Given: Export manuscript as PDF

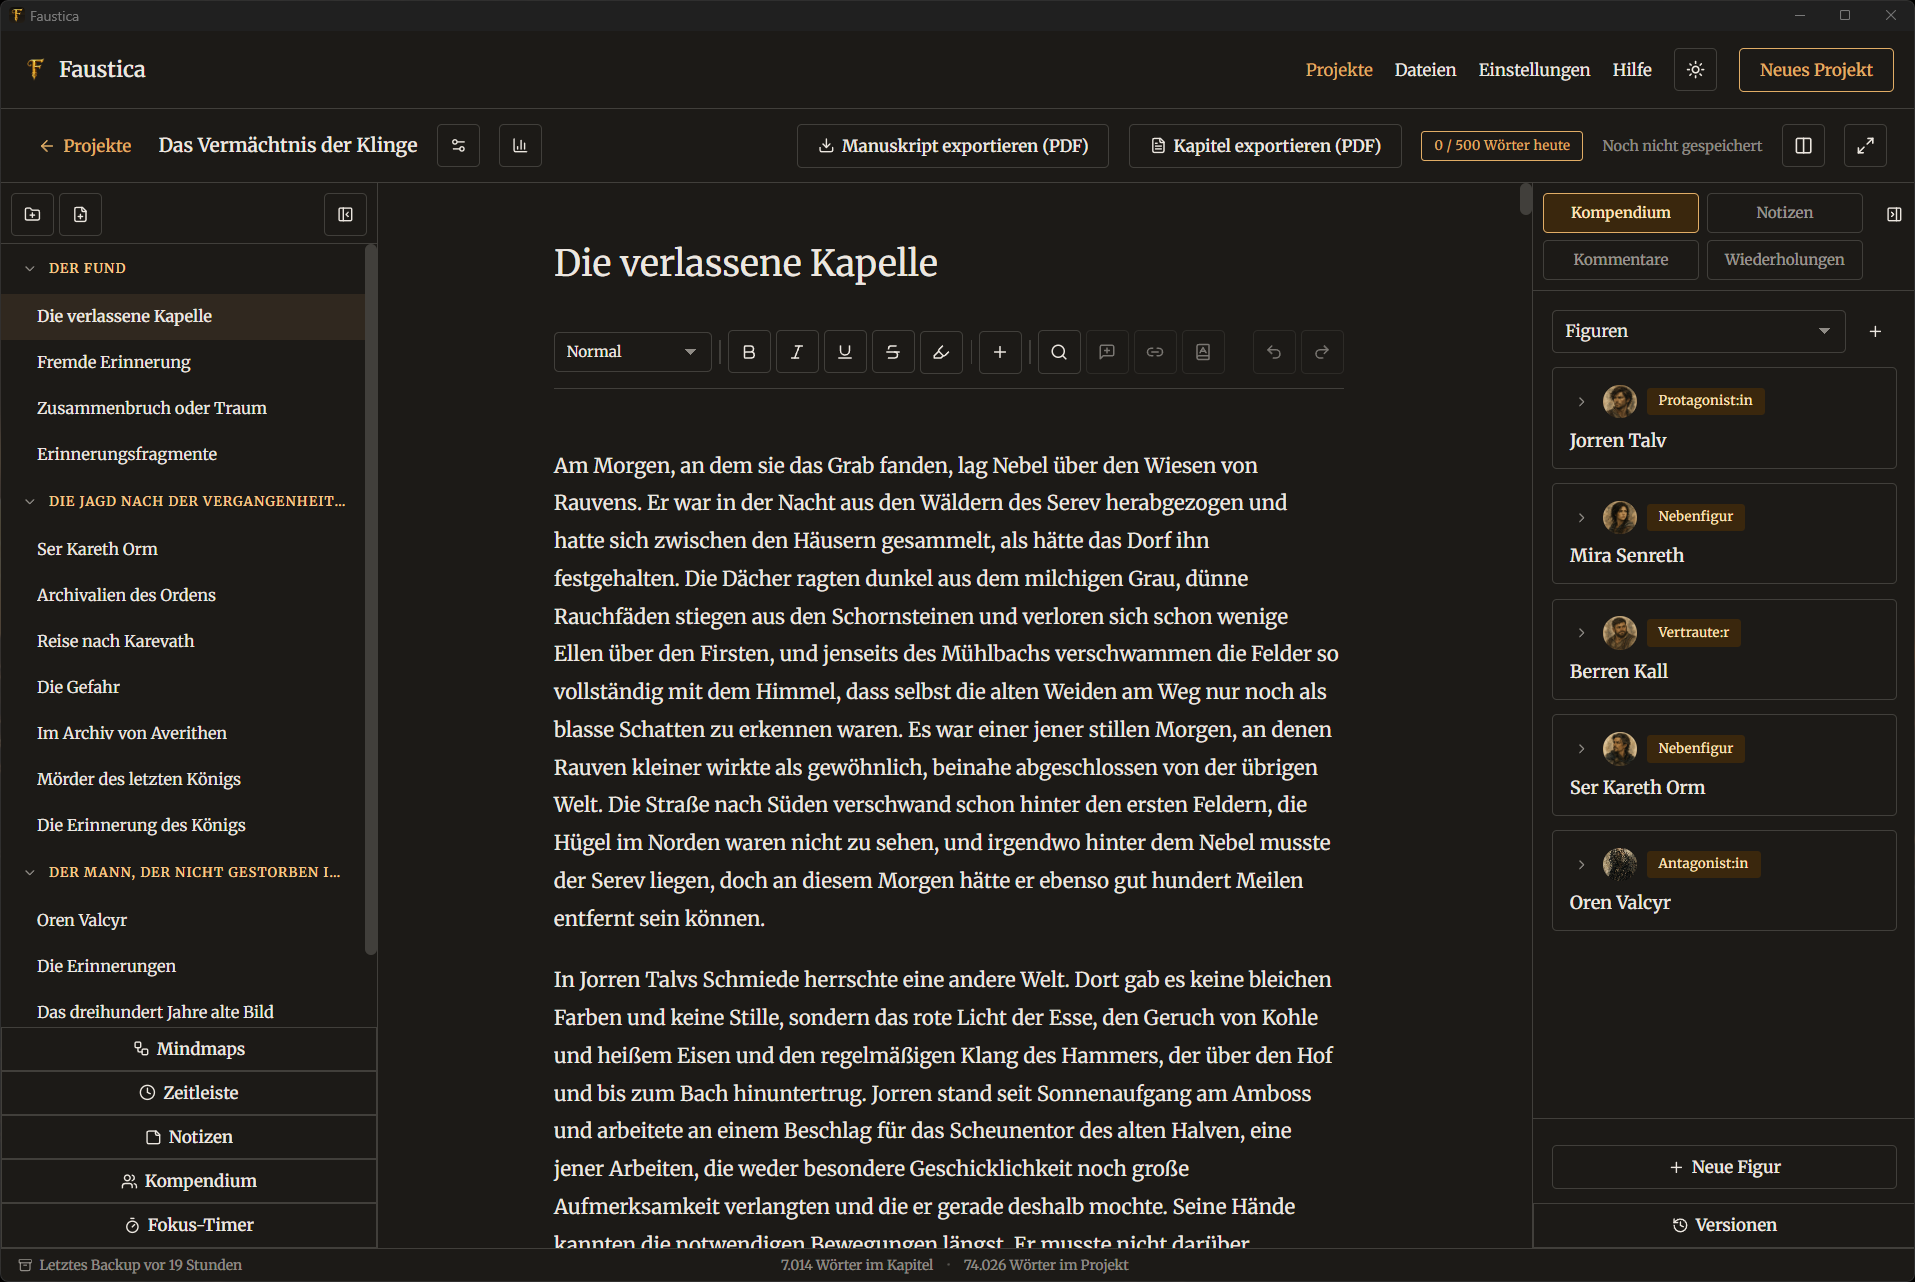Looking at the screenshot, I should (x=952, y=146).
